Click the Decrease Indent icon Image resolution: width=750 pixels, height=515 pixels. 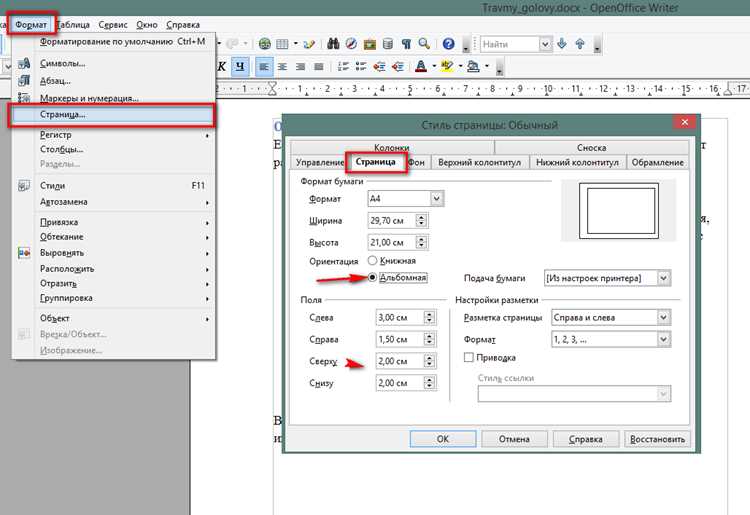coord(379,66)
